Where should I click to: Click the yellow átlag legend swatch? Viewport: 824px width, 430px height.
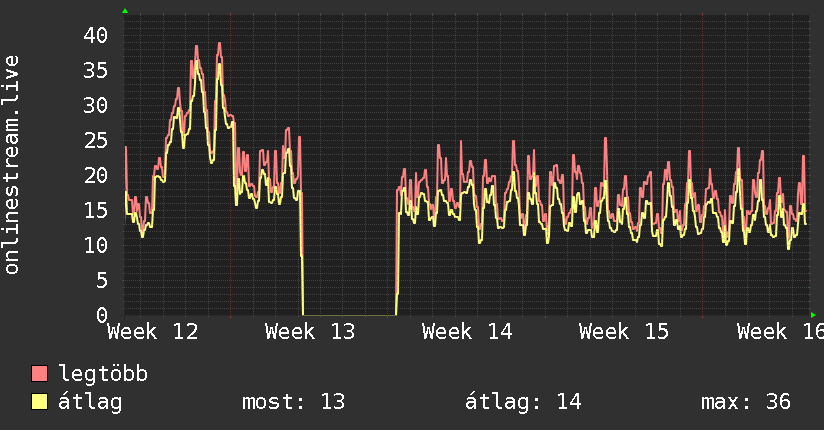(x=39, y=402)
